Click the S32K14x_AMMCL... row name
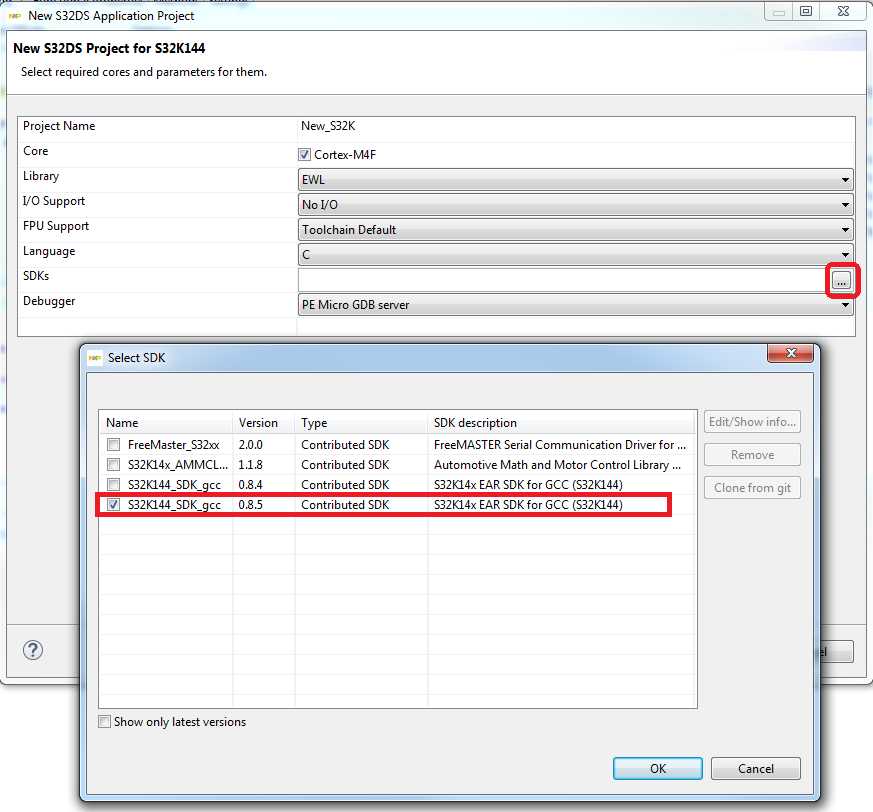Viewport: 873px width, 812px height. tap(178, 465)
